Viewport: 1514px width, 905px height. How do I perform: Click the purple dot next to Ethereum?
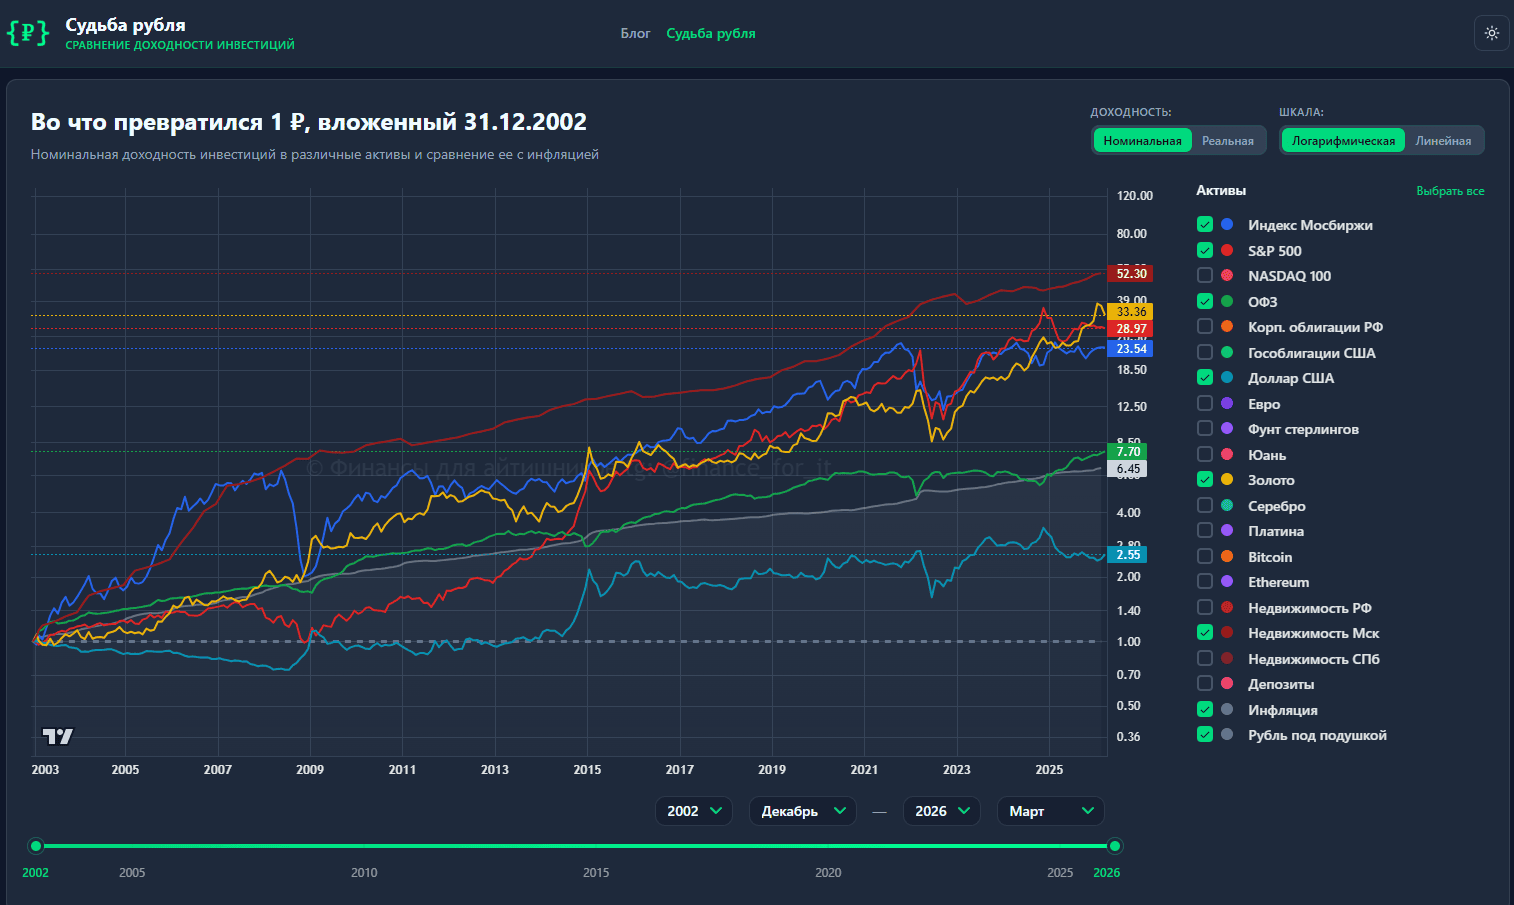tap(1227, 582)
